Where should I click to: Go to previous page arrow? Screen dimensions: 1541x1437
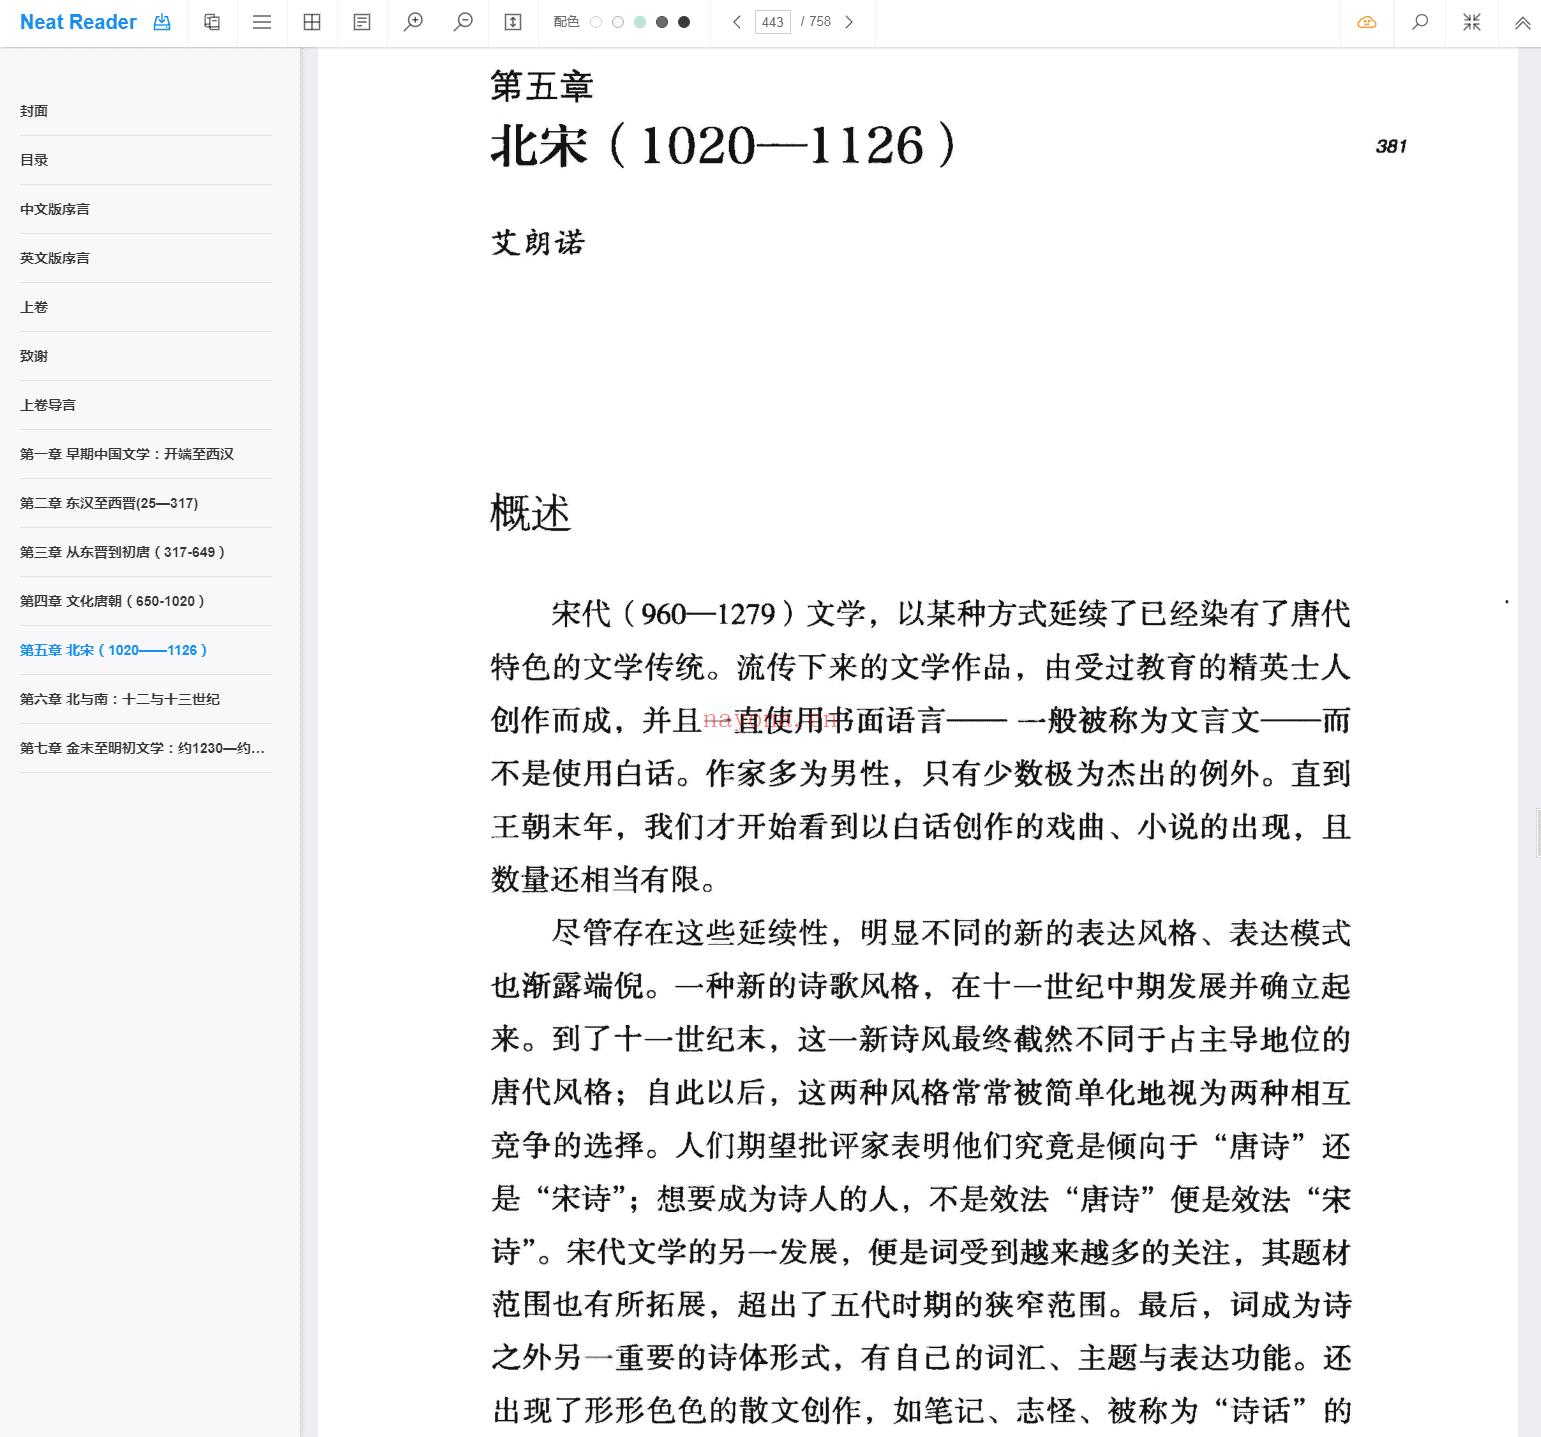[x=737, y=22]
